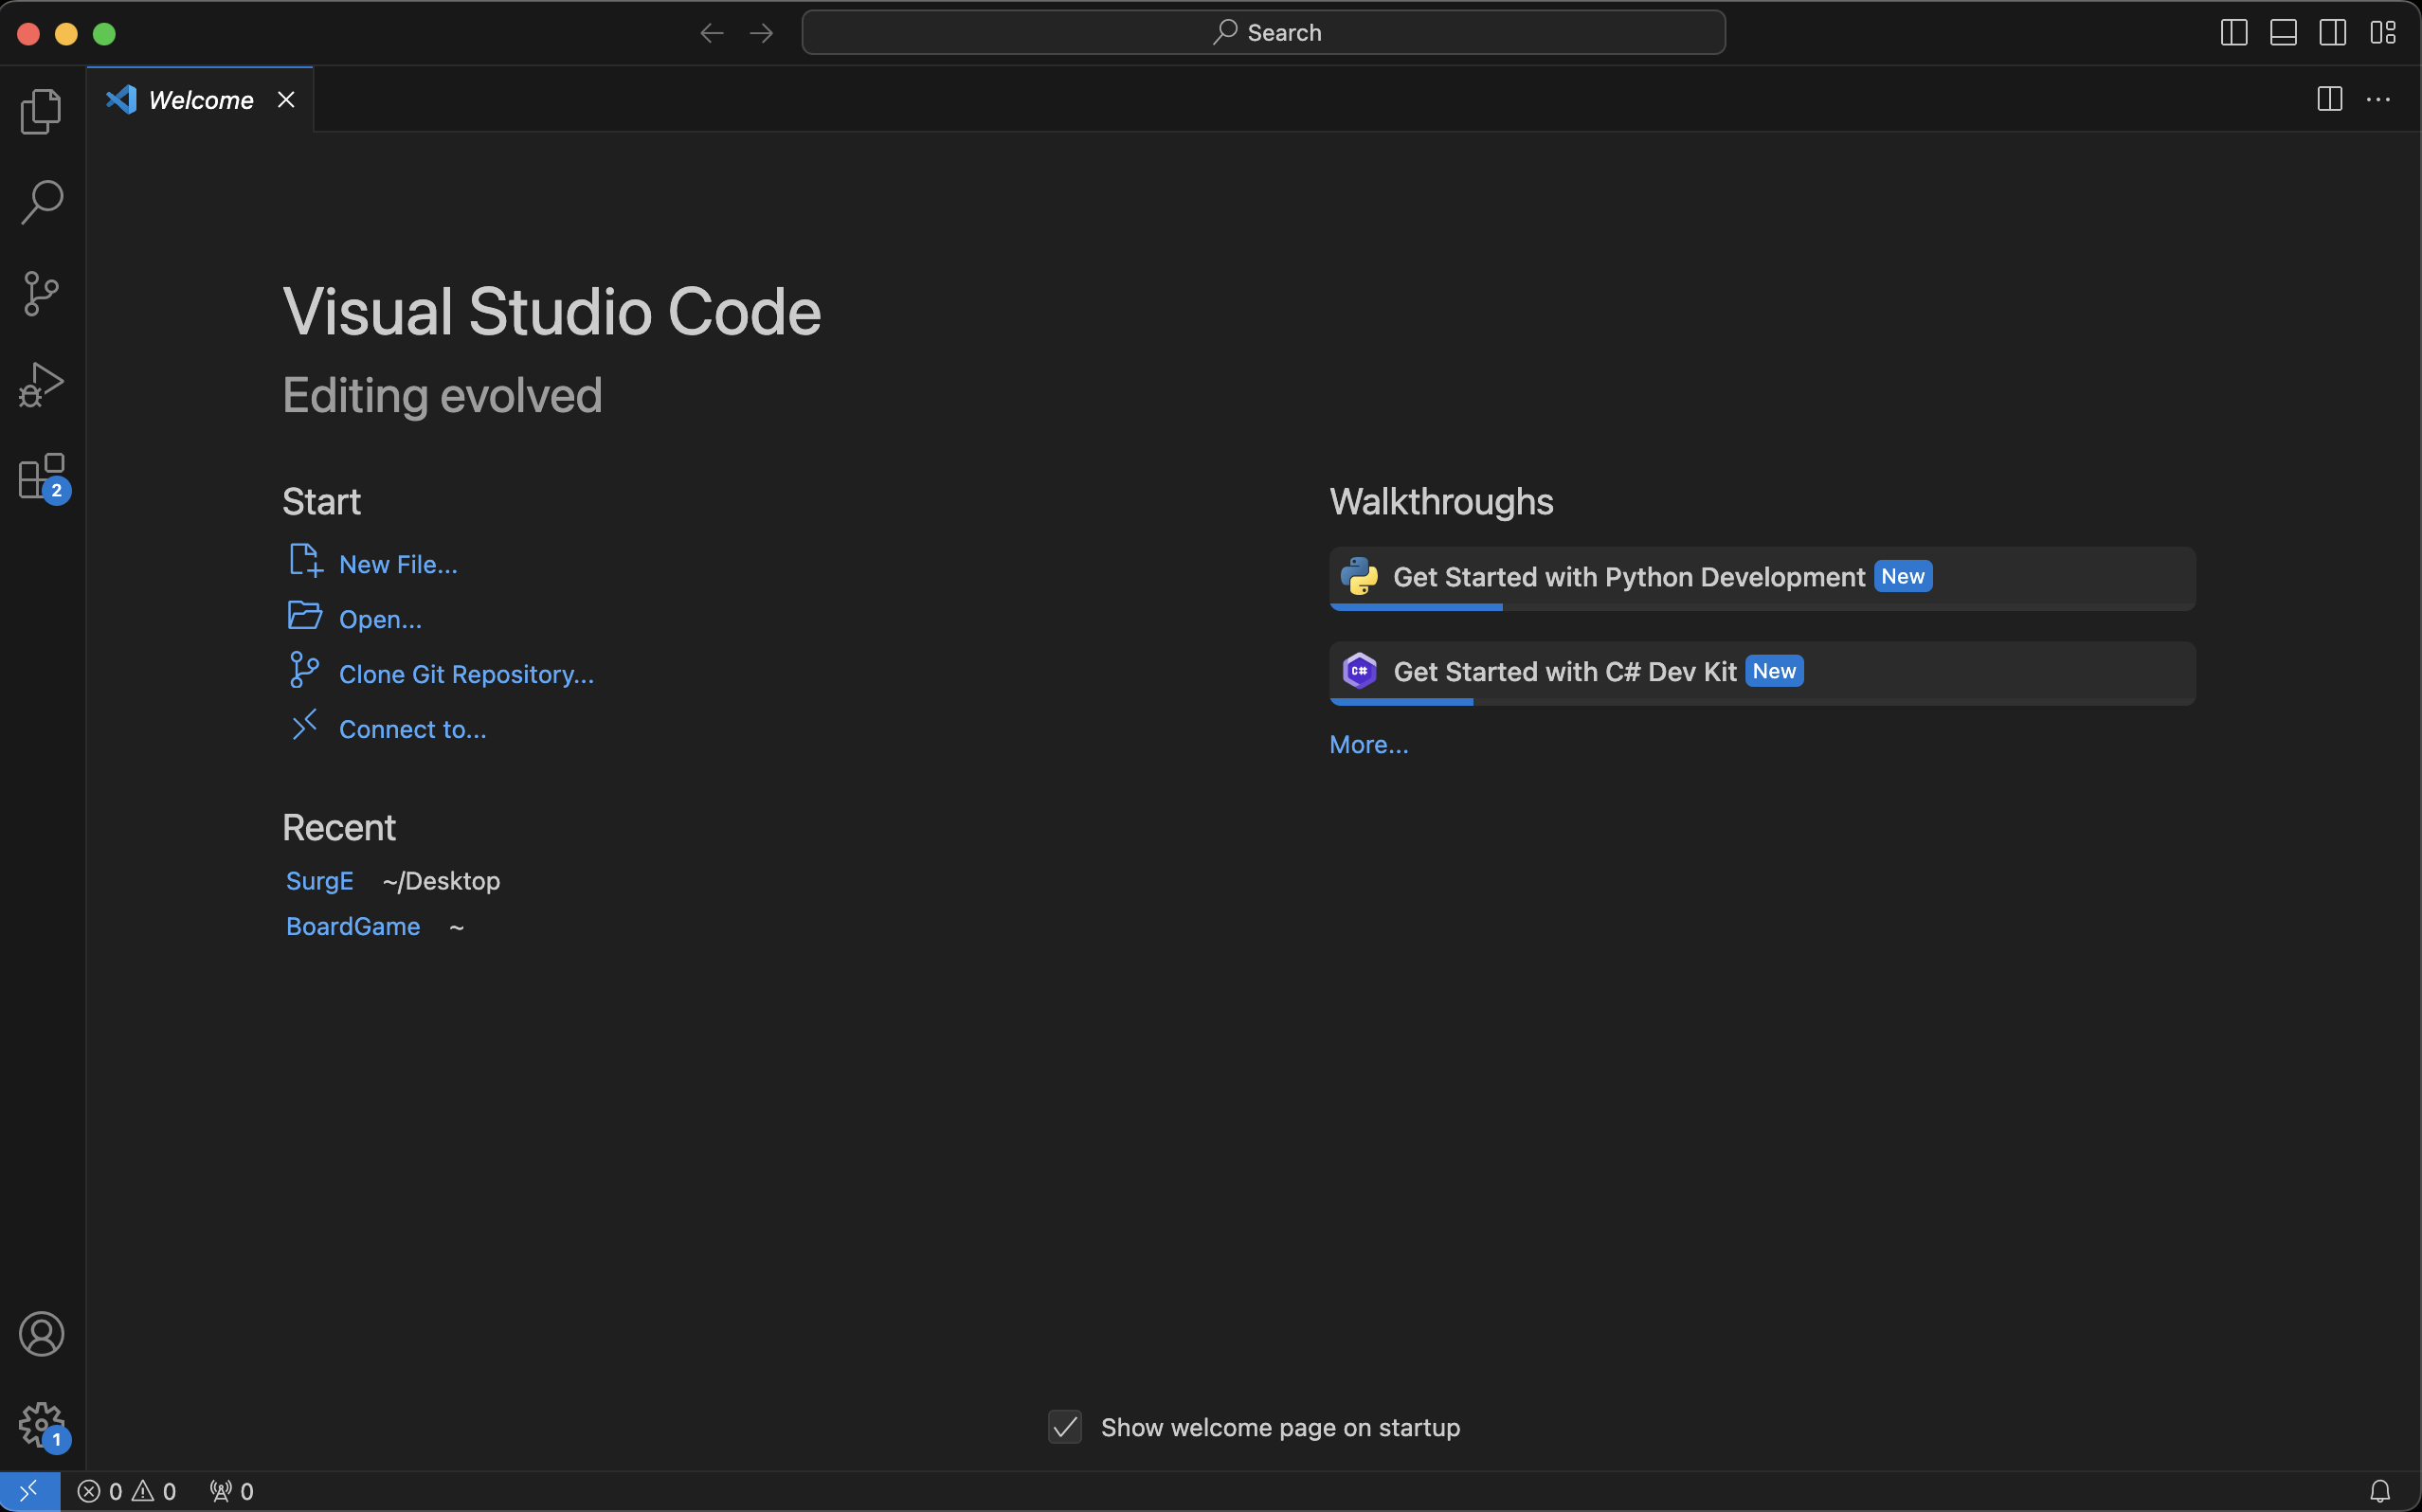Click Clone Git Repository link

point(466,674)
